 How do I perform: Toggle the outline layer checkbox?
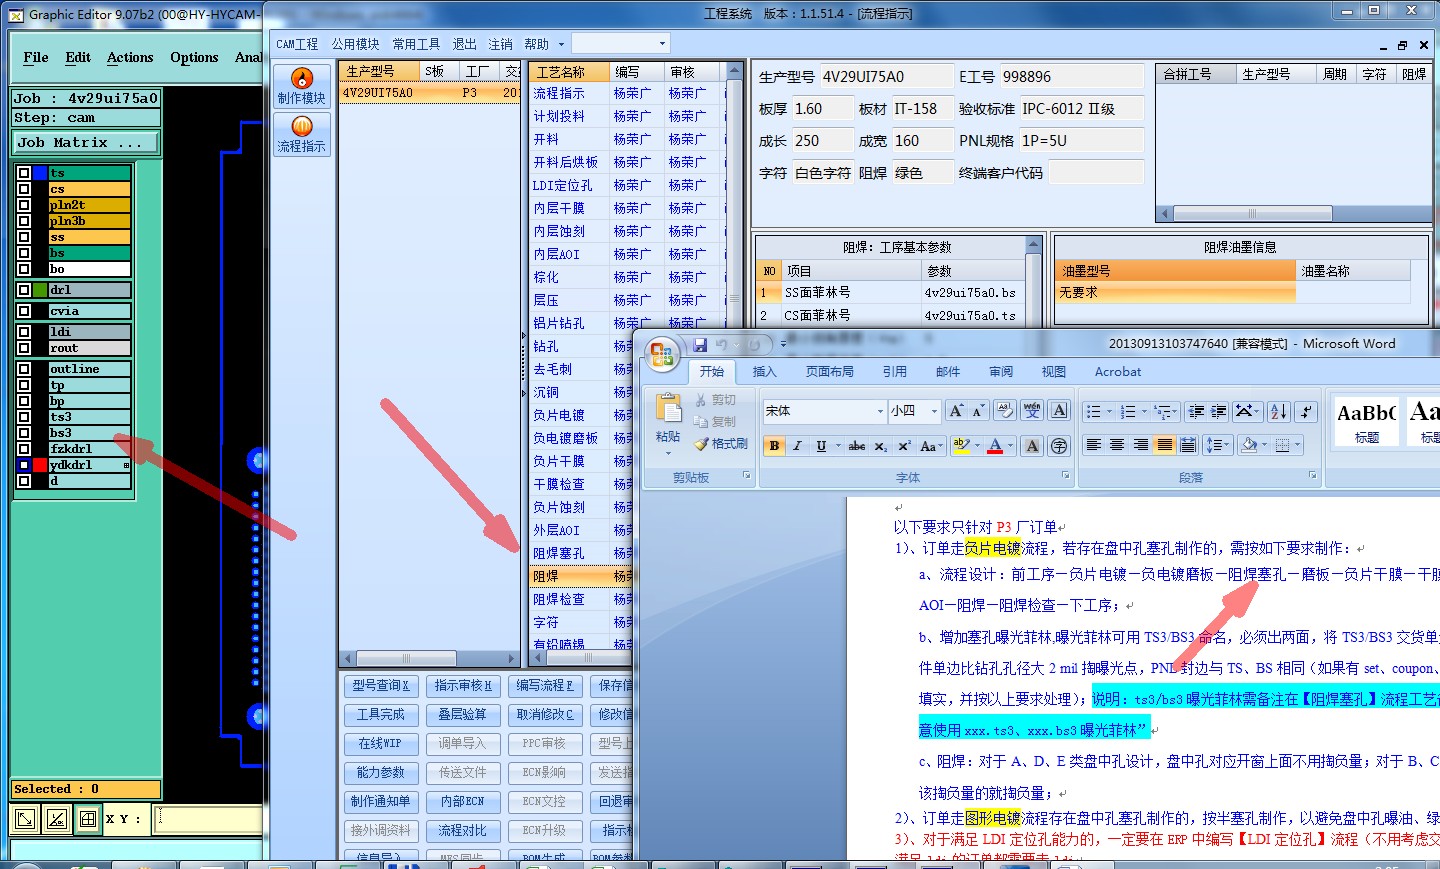pyautogui.click(x=24, y=369)
